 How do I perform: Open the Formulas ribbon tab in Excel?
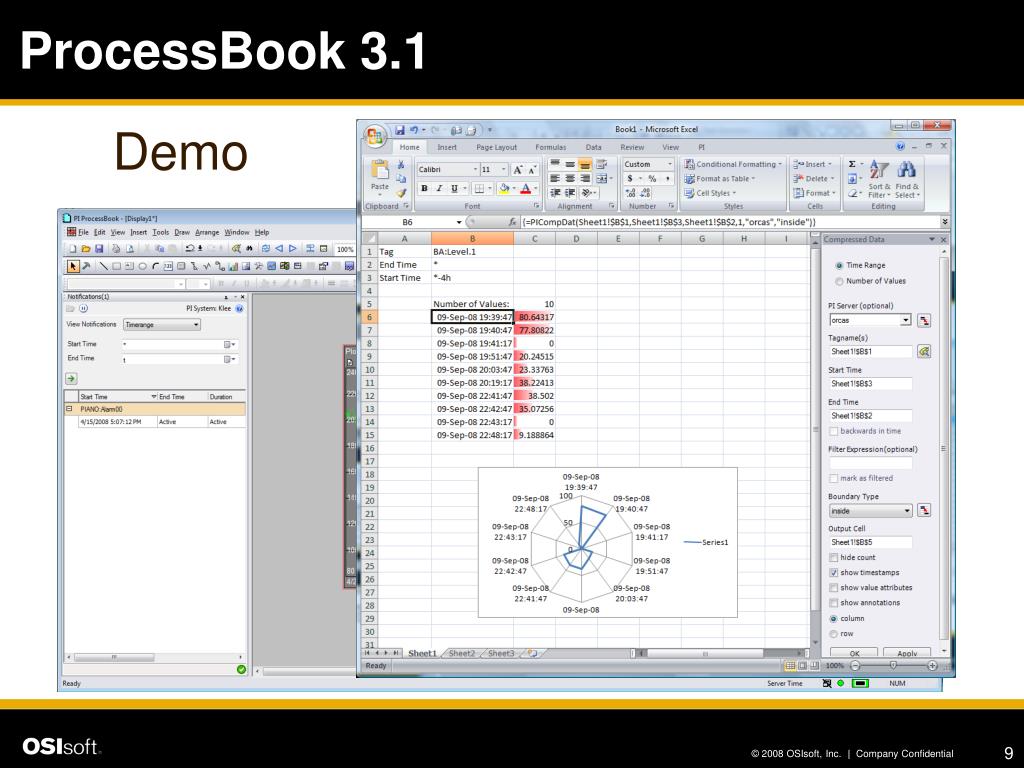pyautogui.click(x=551, y=148)
